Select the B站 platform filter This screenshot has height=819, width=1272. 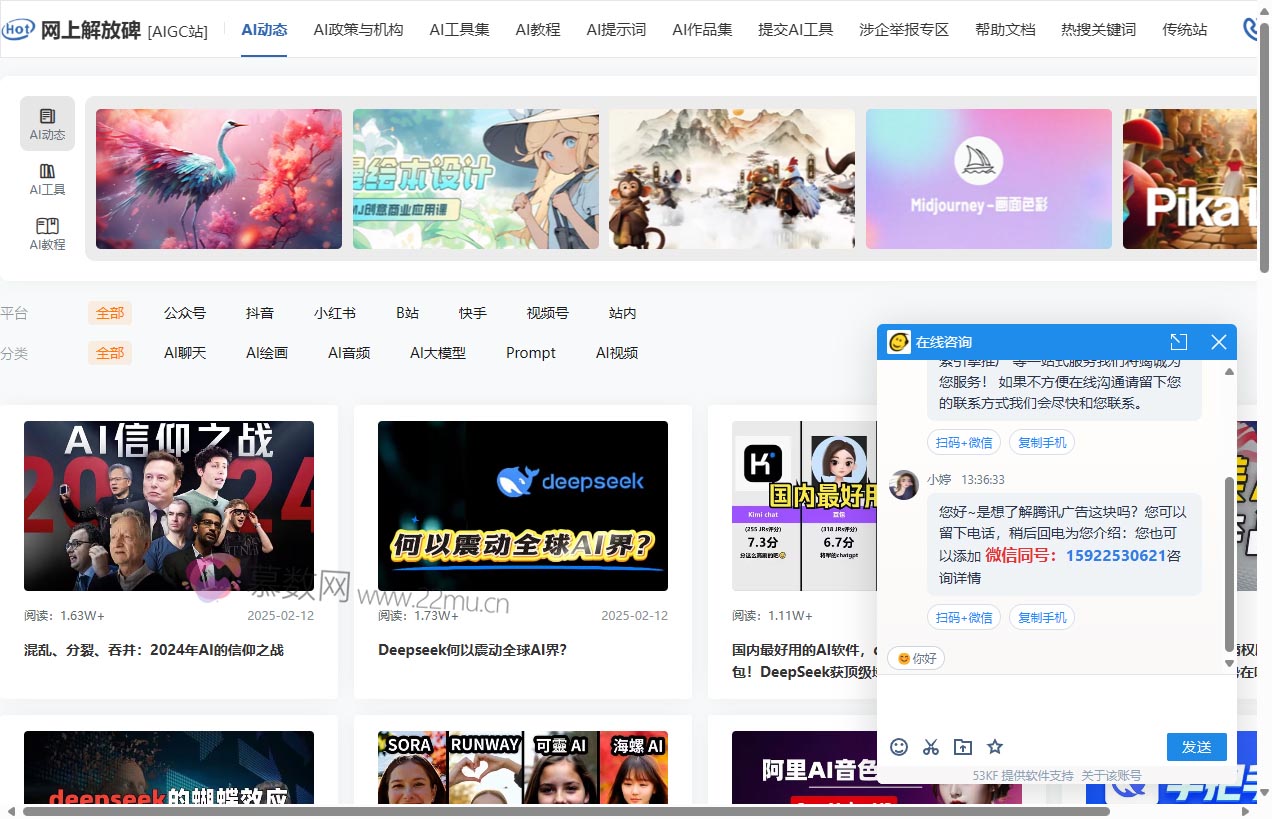tap(407, 312)
